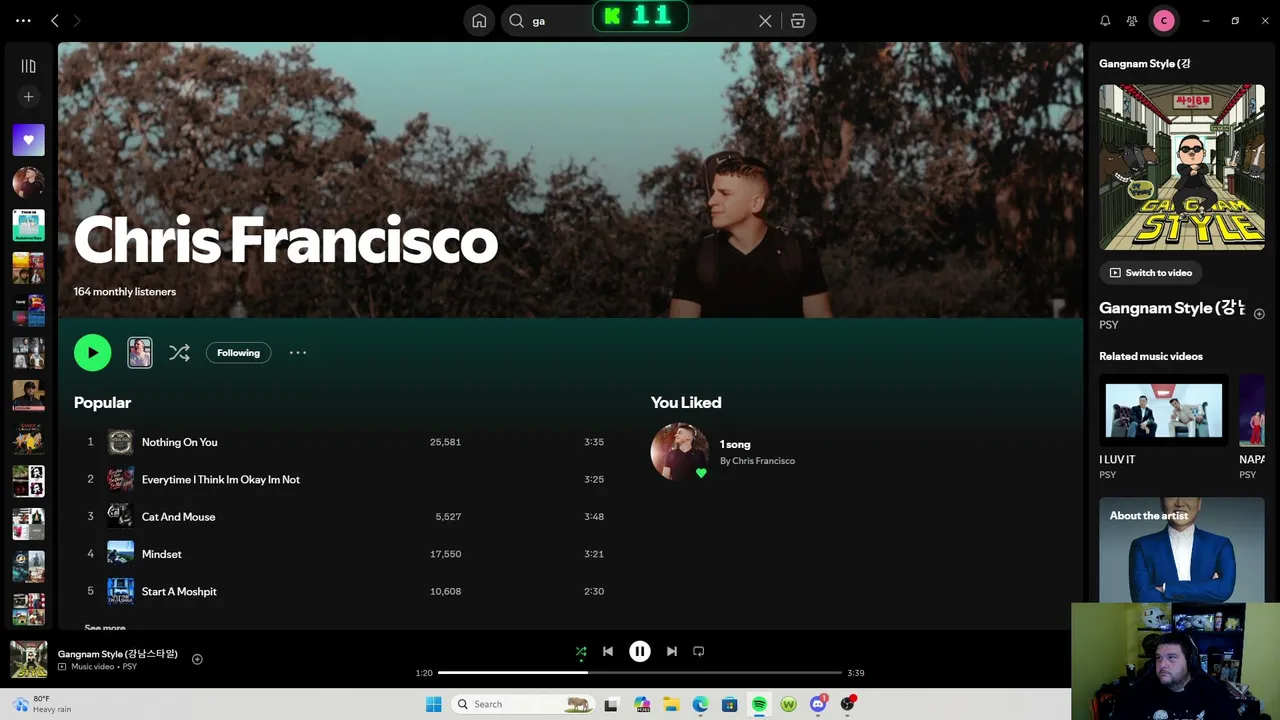Open Windows Start menu

click(x=433, y=704)
